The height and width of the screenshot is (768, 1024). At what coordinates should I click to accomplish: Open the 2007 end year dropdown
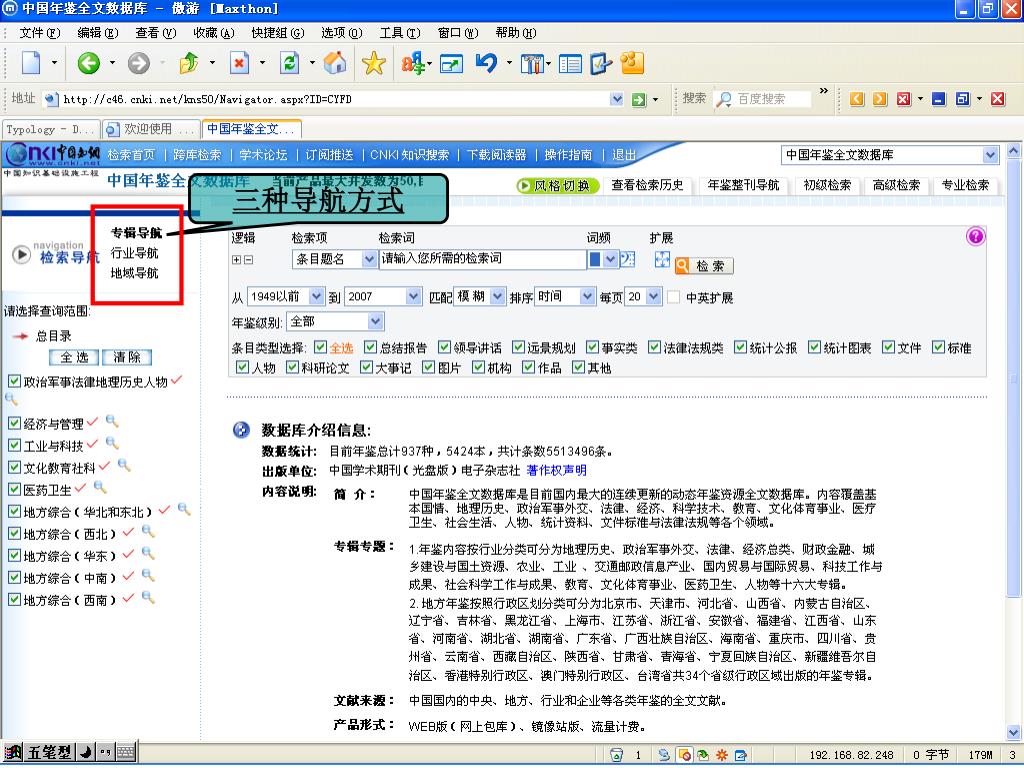[413, 296]
